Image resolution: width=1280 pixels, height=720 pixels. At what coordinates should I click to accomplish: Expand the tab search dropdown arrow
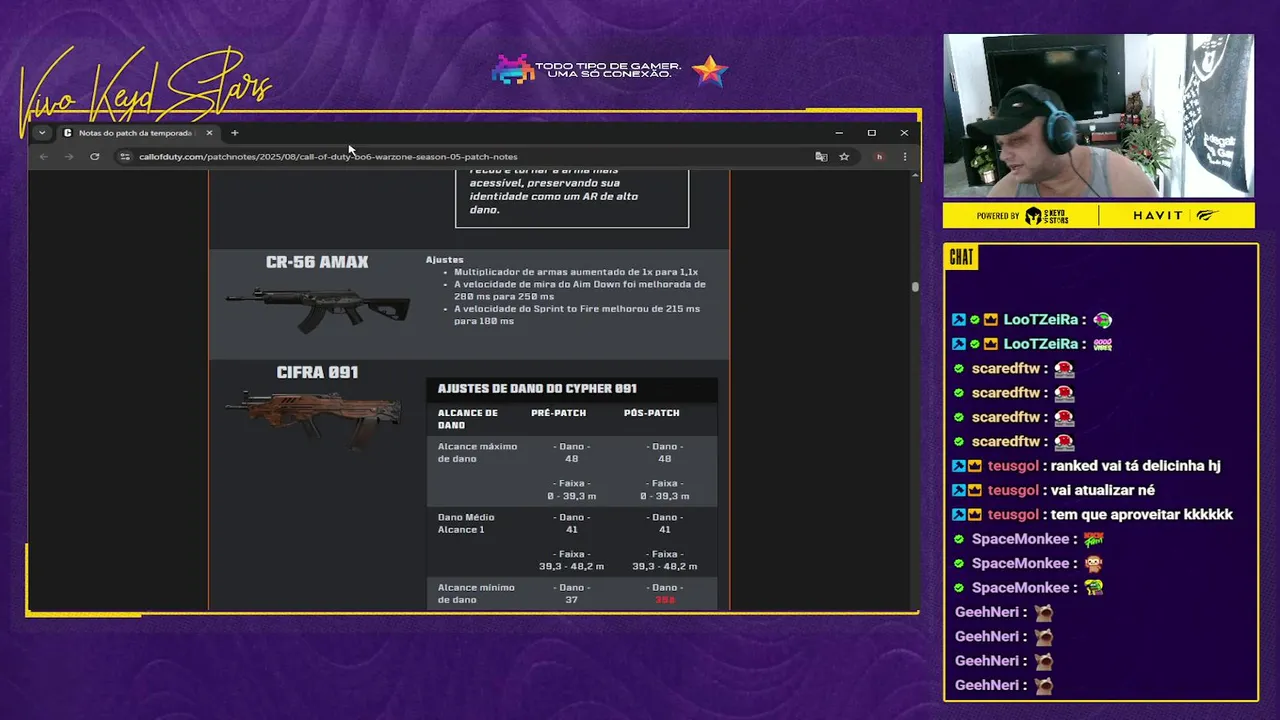click(42, 133)
